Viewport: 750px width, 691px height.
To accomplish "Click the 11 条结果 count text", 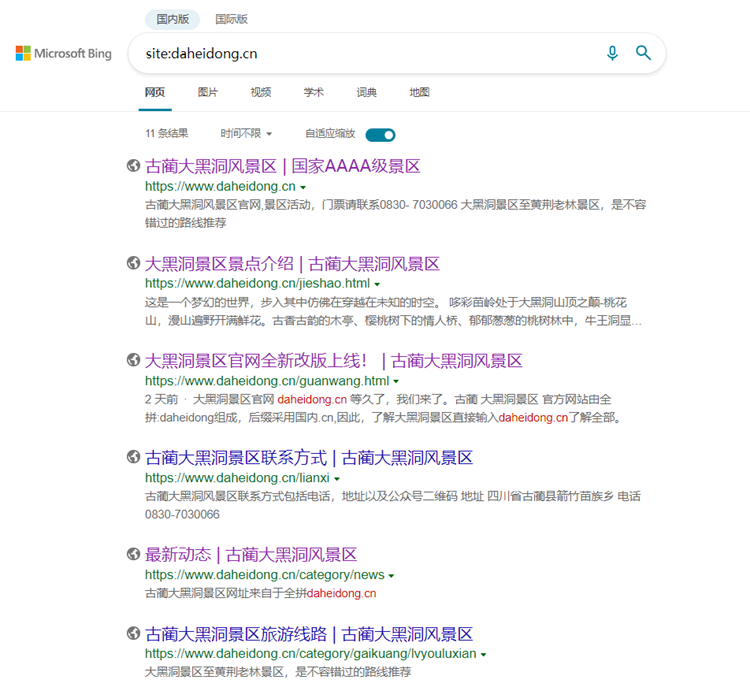I will [x=167, y=133].
